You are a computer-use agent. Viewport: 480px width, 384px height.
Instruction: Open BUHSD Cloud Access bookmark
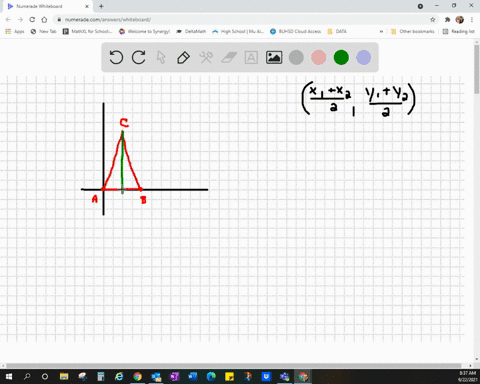pos(295,31)
